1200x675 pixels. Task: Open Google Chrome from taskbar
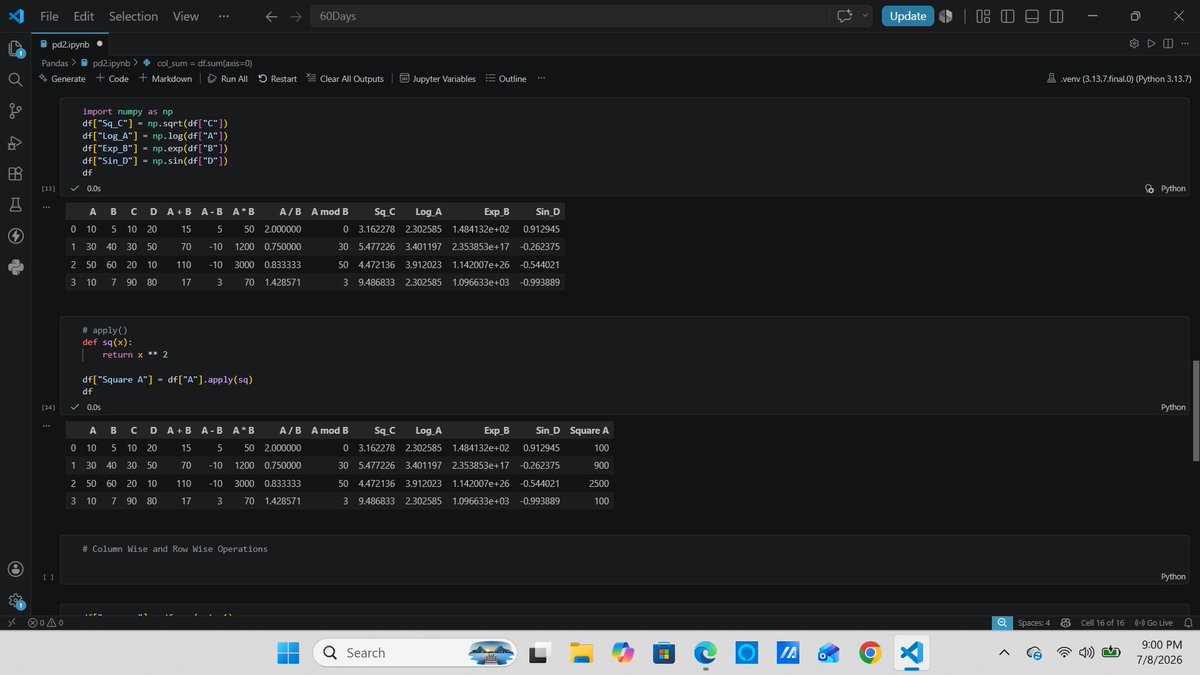(870, 652)
